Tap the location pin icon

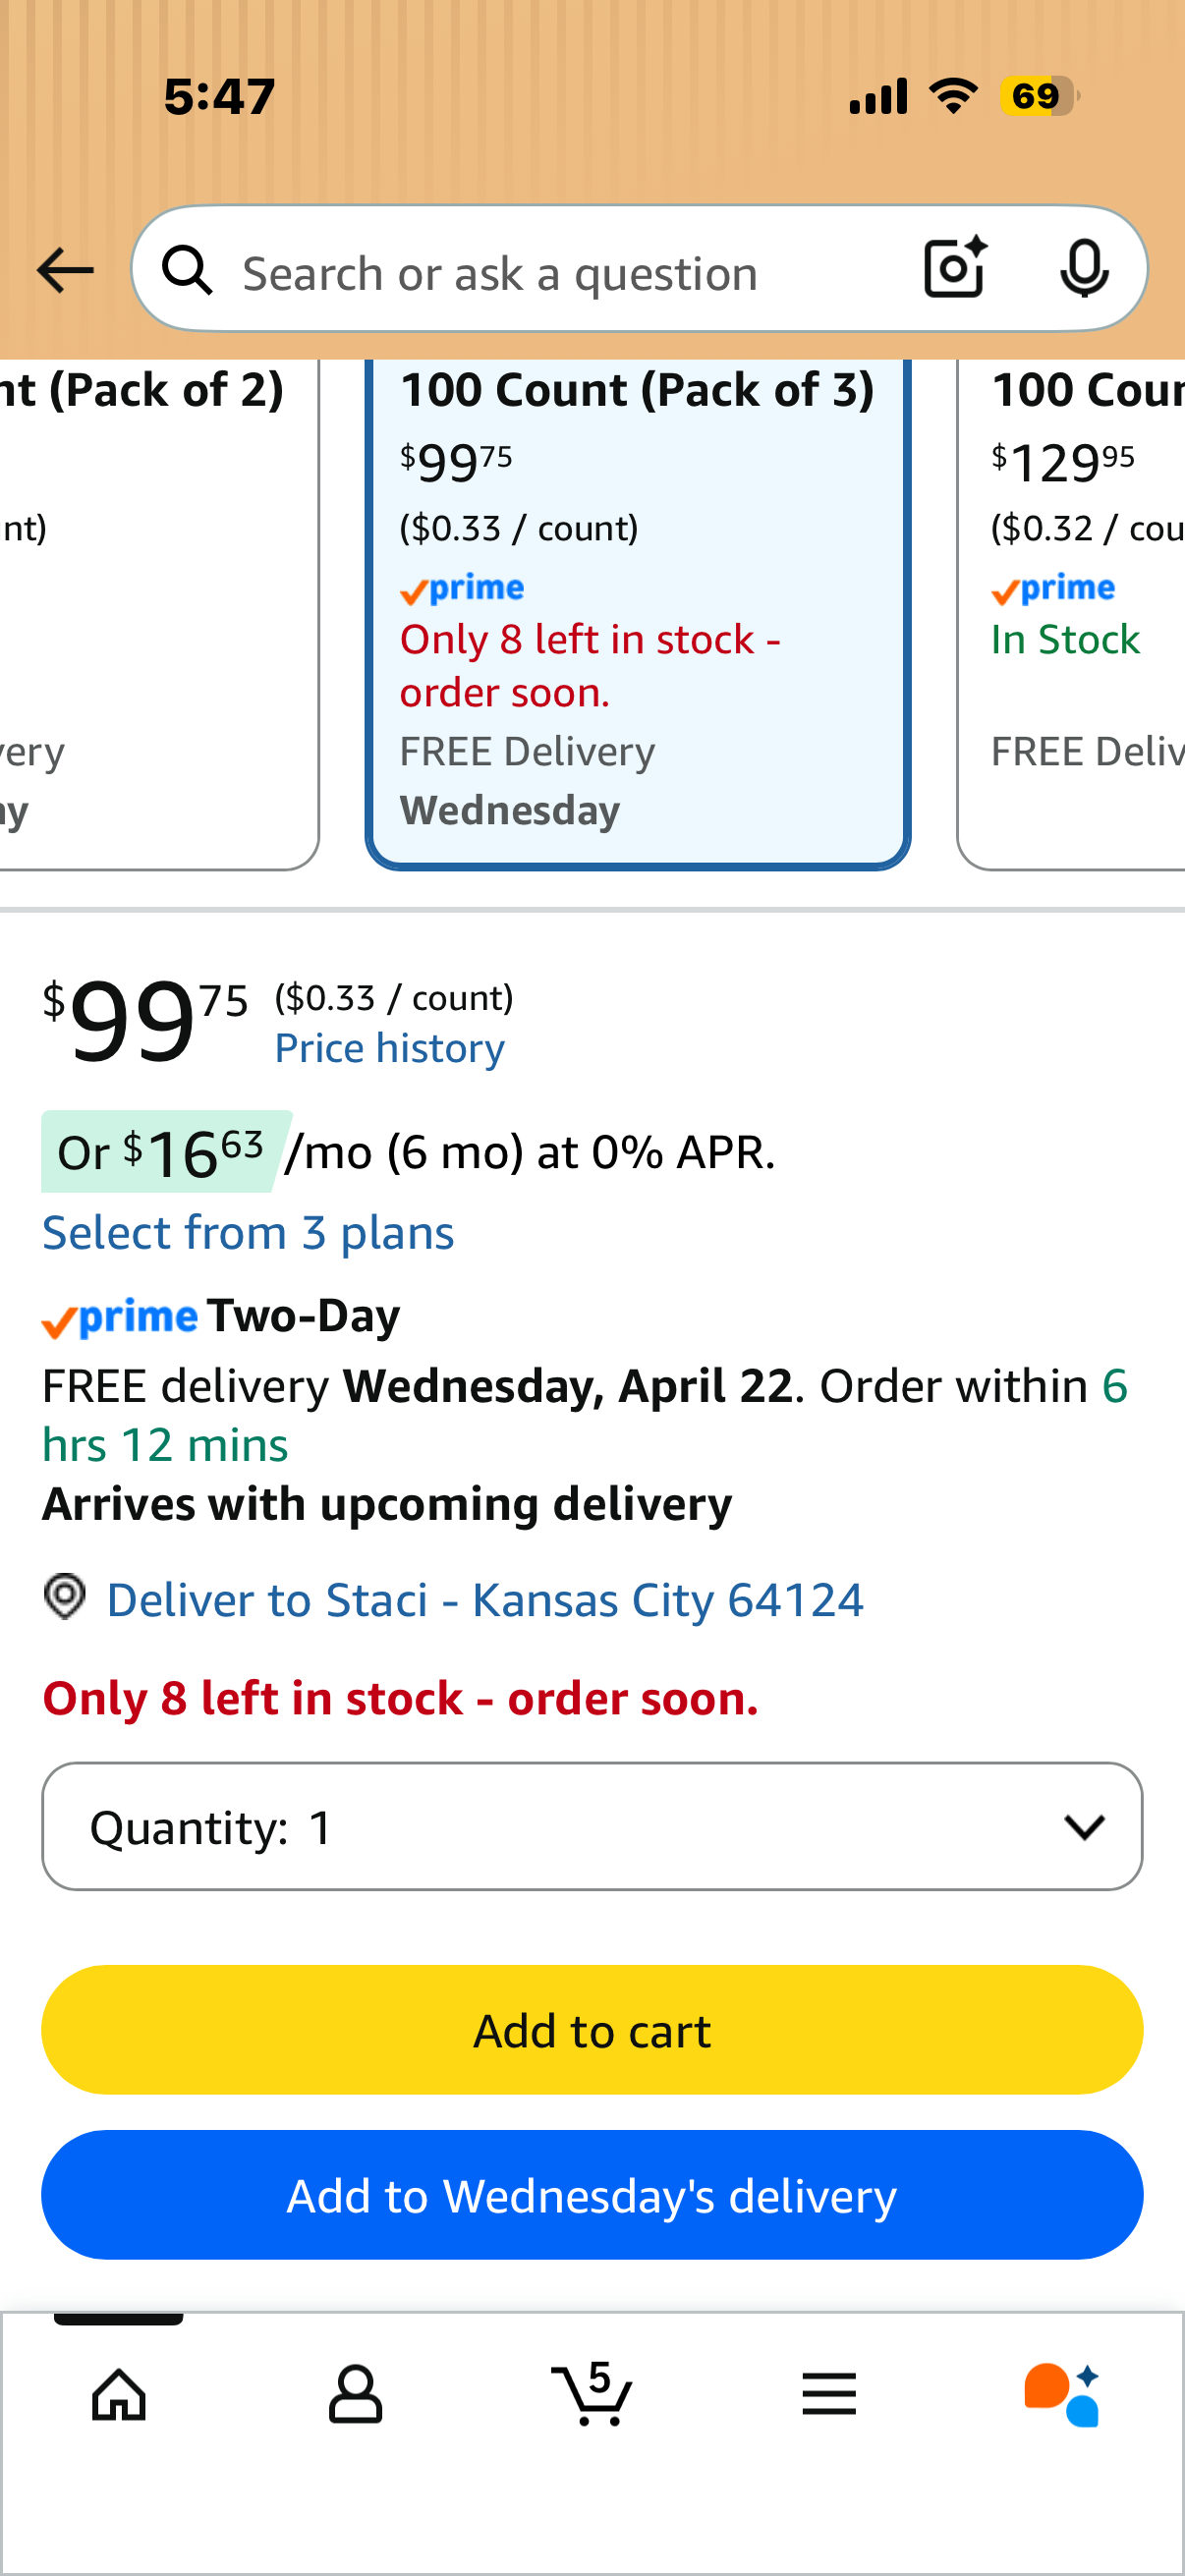point(65,1597)
